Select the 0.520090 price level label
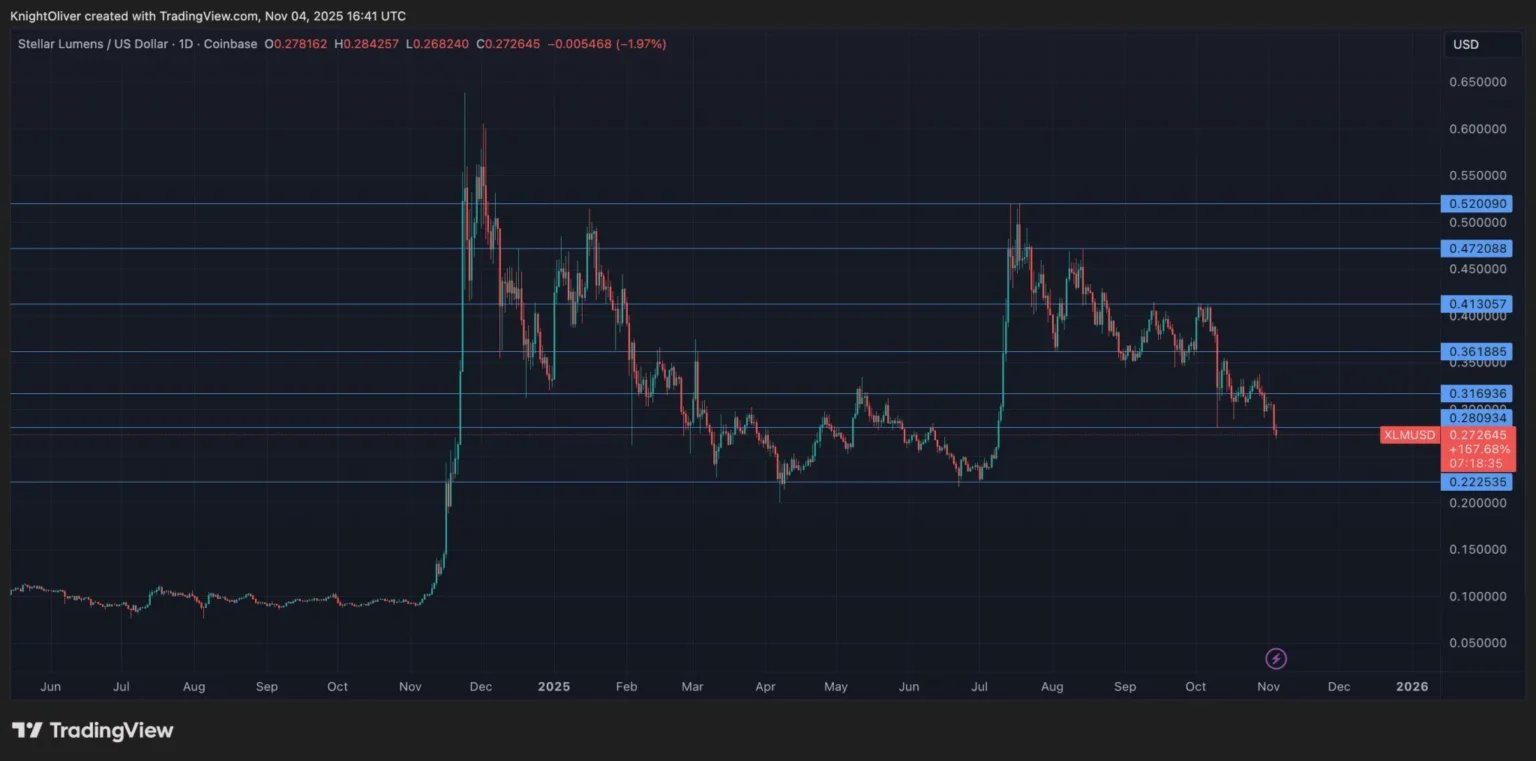Screen dimensions: 1536x761 click(1477, 204)
